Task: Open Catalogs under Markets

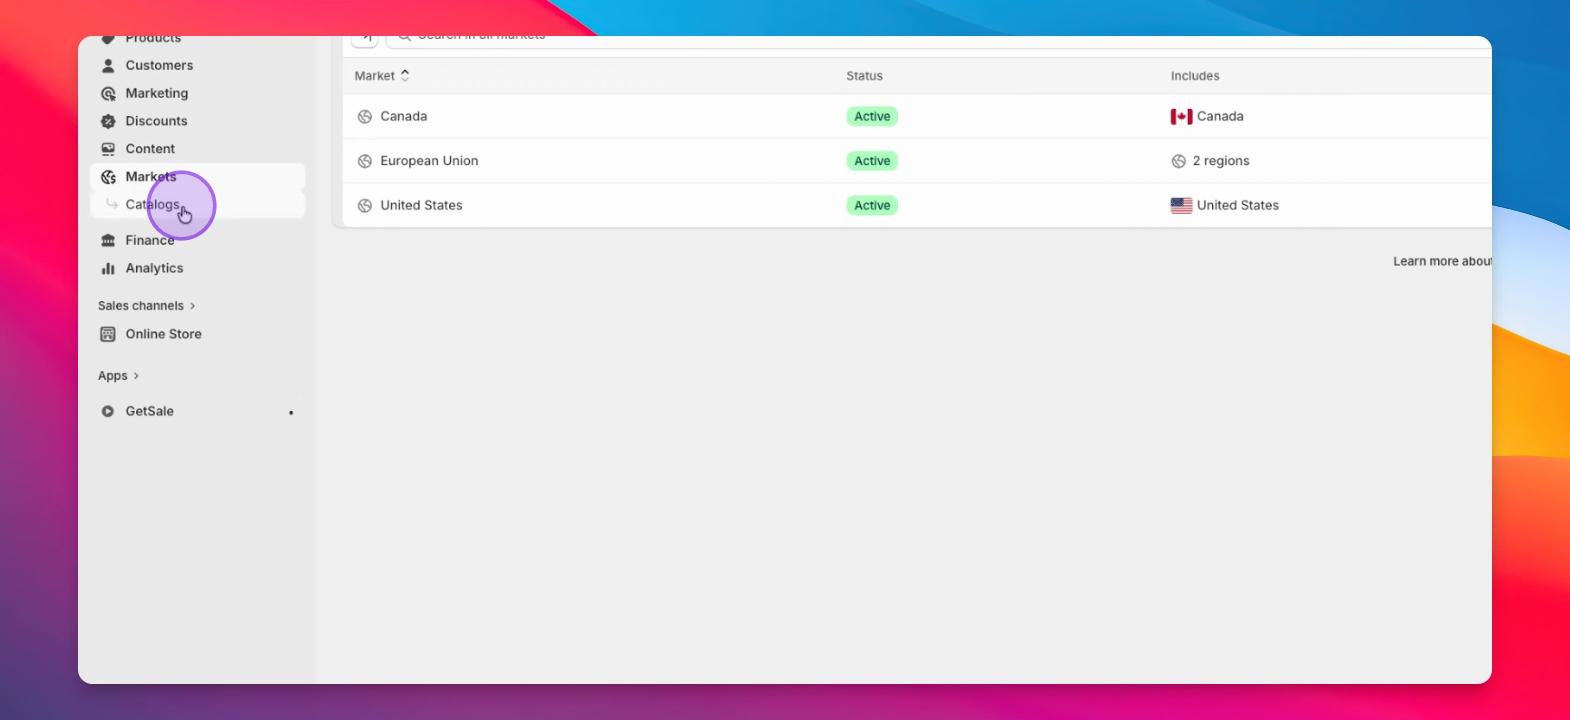Action: point(153,205)
